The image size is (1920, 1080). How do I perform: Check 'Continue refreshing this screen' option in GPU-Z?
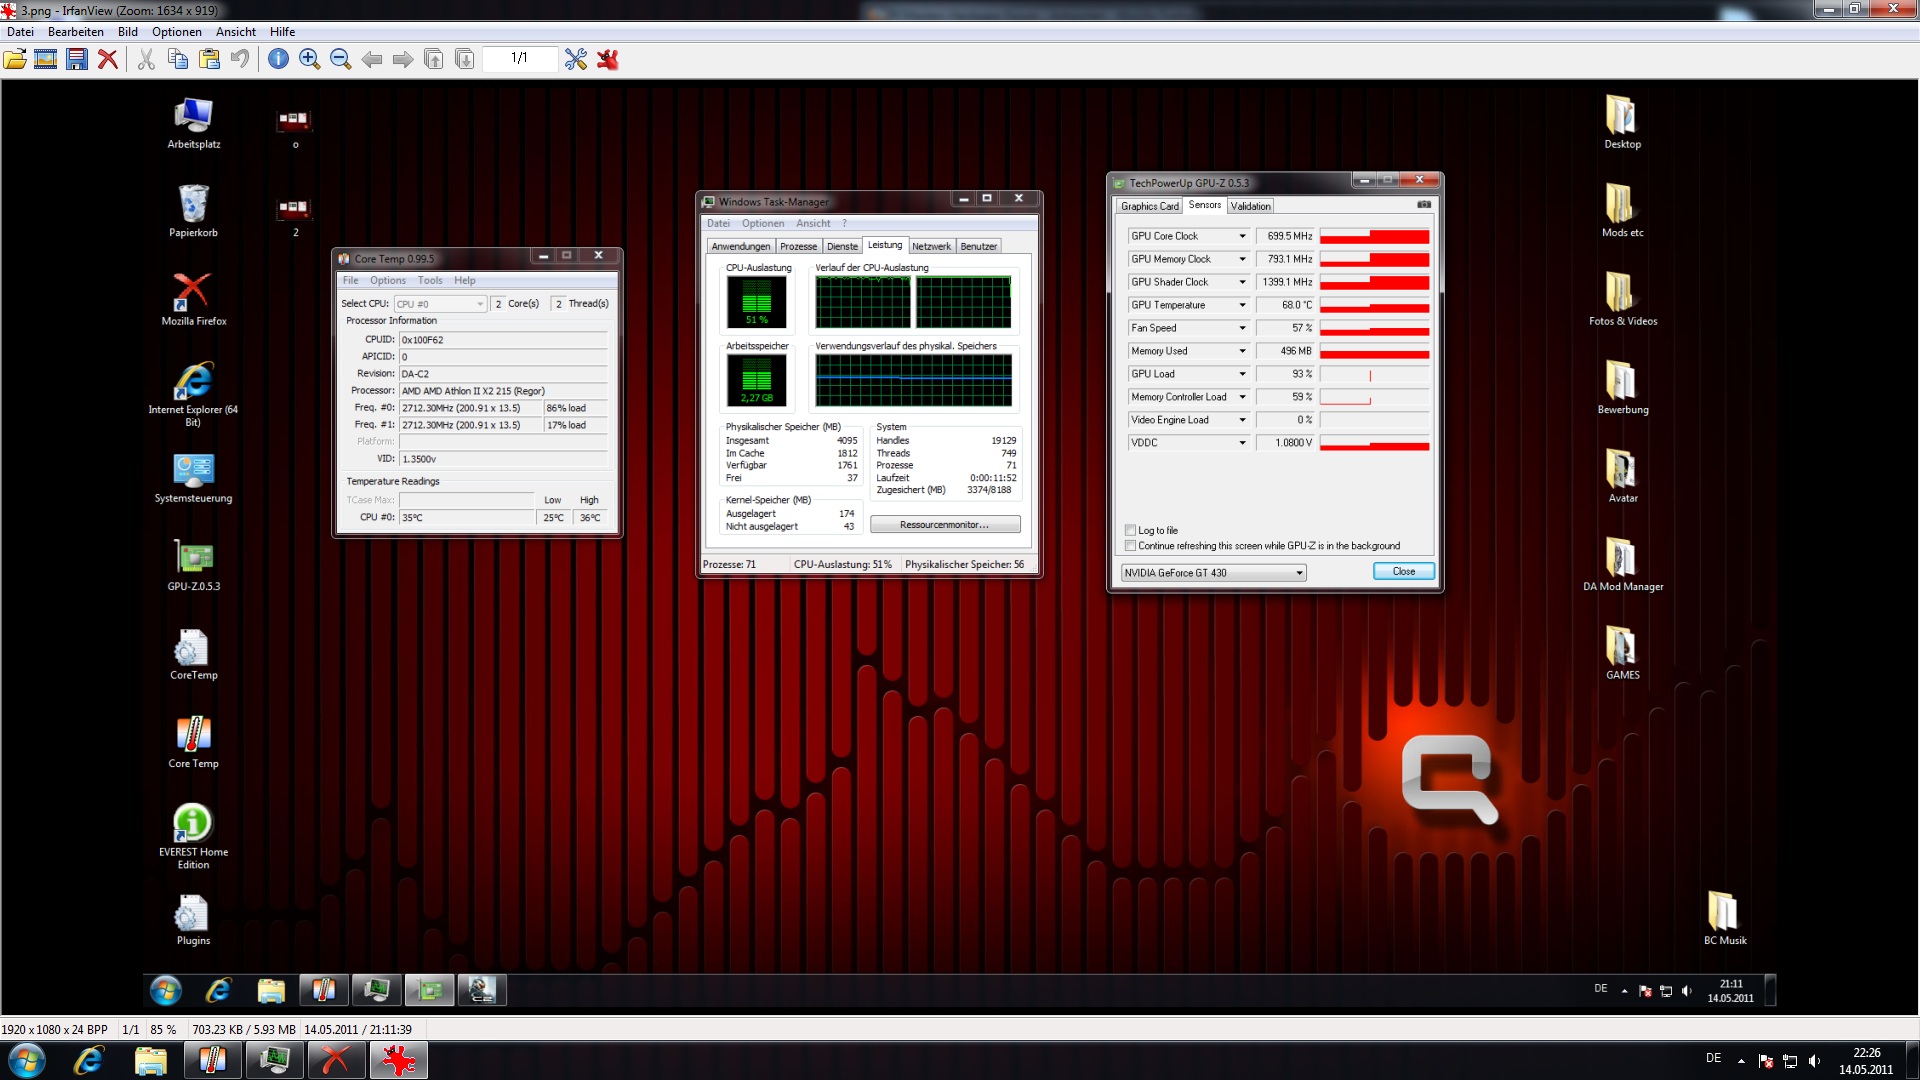(1130, 546)
